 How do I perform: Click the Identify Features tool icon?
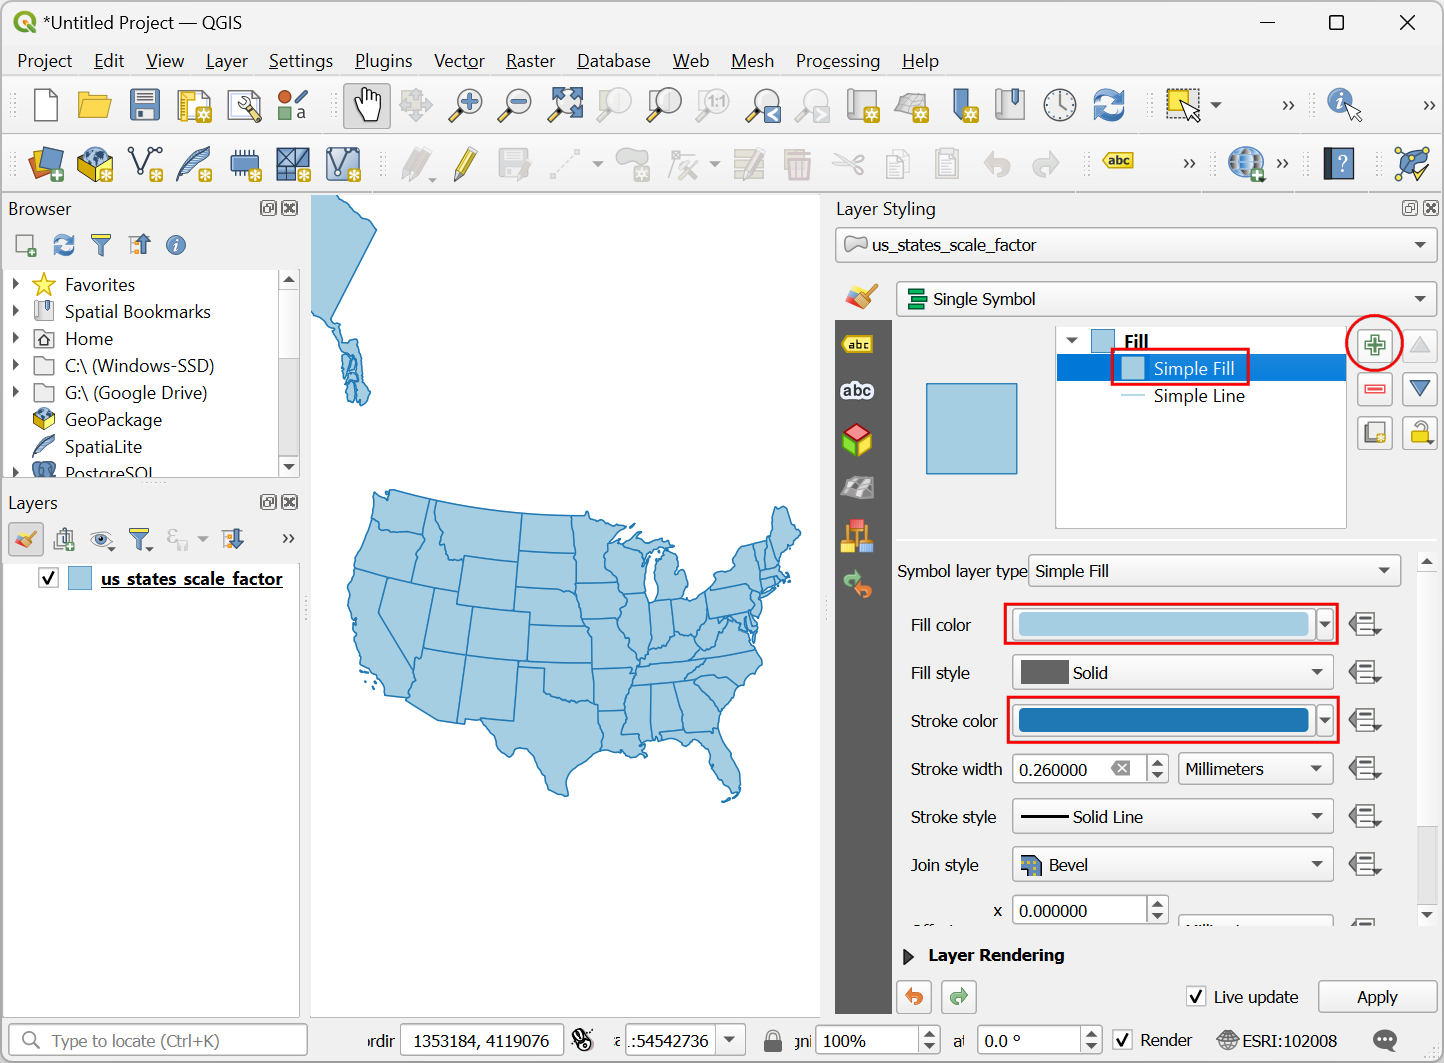pos(1343,105)
